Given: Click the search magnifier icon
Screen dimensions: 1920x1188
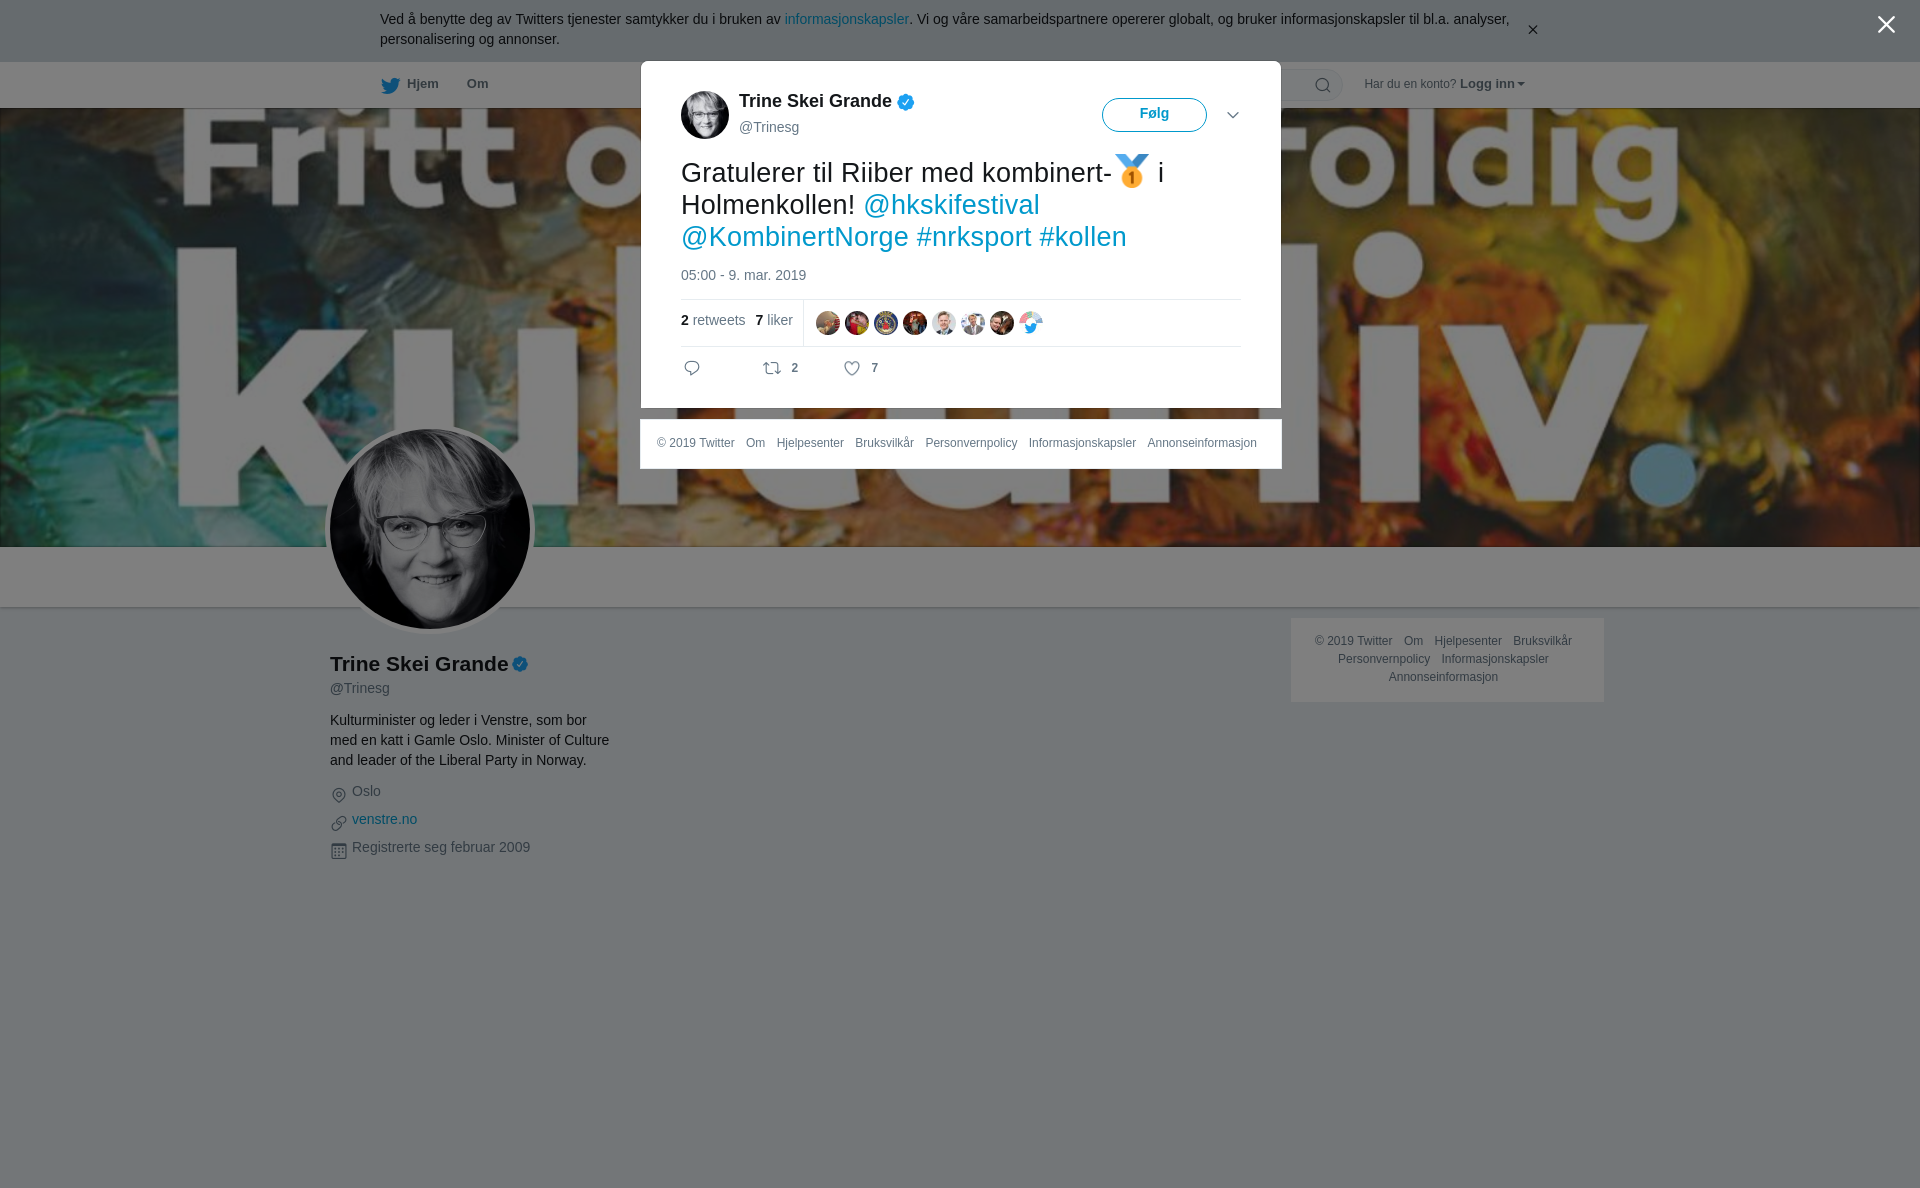Looking at the screenshot, I should [x=1323, y=85].
